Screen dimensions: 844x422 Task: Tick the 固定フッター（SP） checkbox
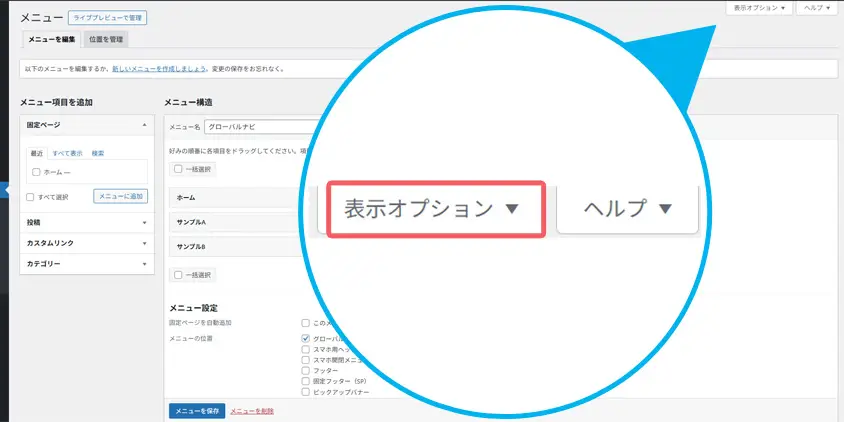pyautogui.click(x=305, y=382)
